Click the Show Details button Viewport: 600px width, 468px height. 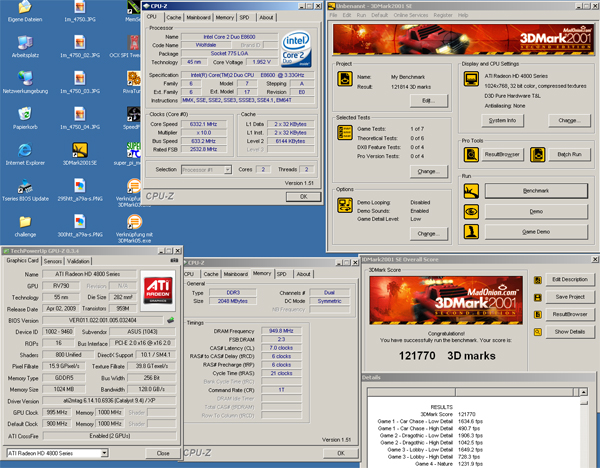tap(568, 331)
